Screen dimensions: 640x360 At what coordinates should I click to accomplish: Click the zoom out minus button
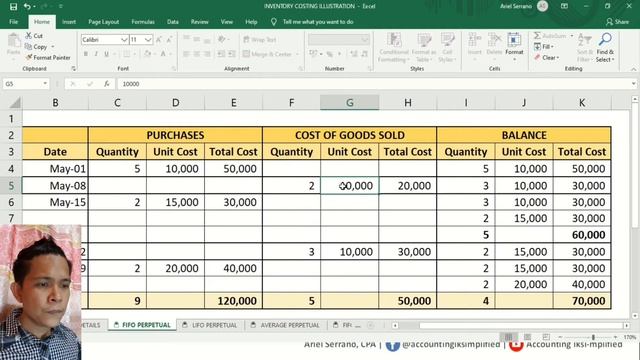(560, 337)
